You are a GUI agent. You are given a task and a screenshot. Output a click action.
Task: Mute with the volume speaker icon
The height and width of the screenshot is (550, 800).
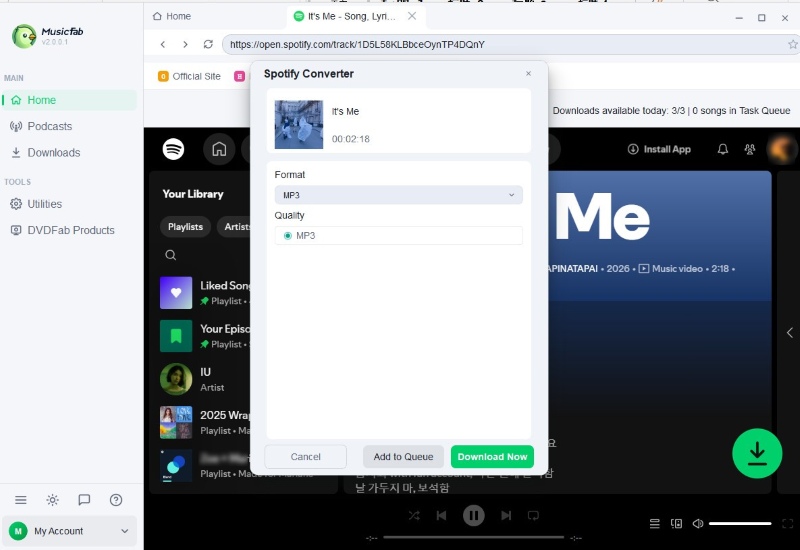click(698, 523)
